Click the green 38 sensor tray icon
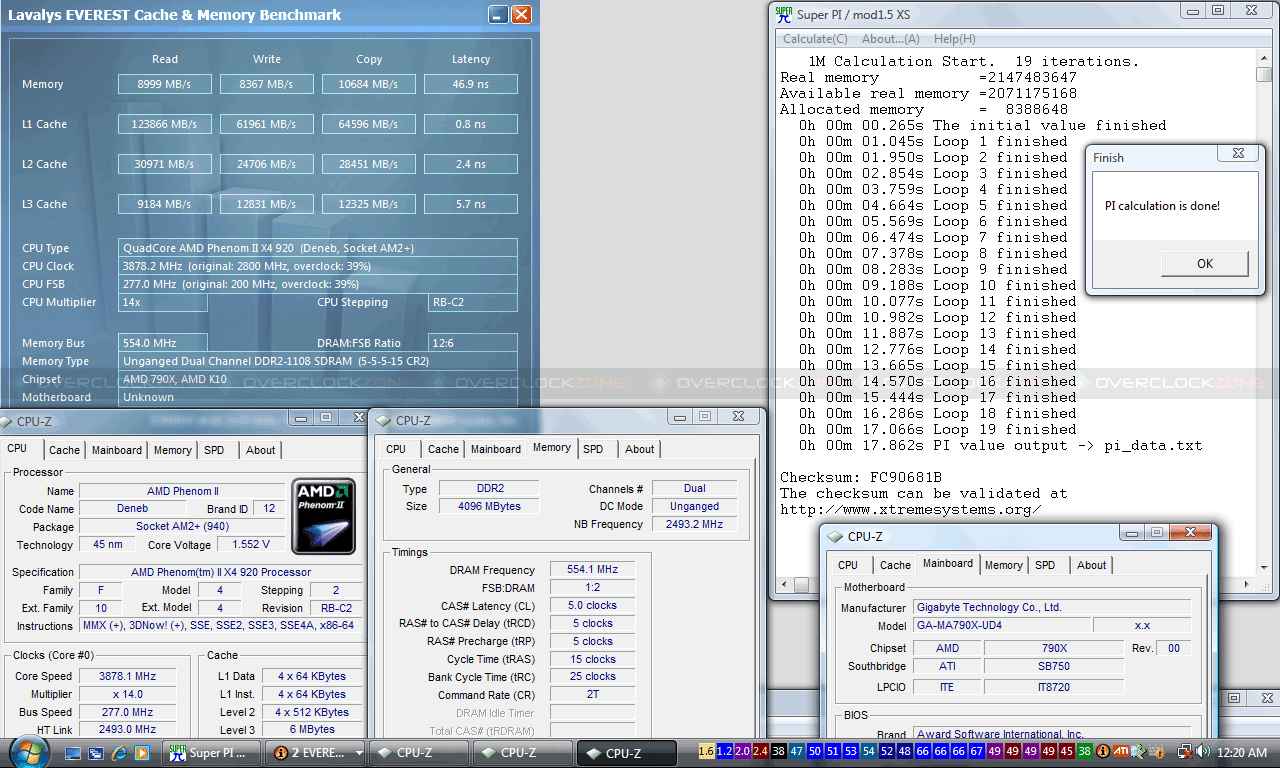Image resolution: width=1280 pixels, height=768 pixels. 1085,751
